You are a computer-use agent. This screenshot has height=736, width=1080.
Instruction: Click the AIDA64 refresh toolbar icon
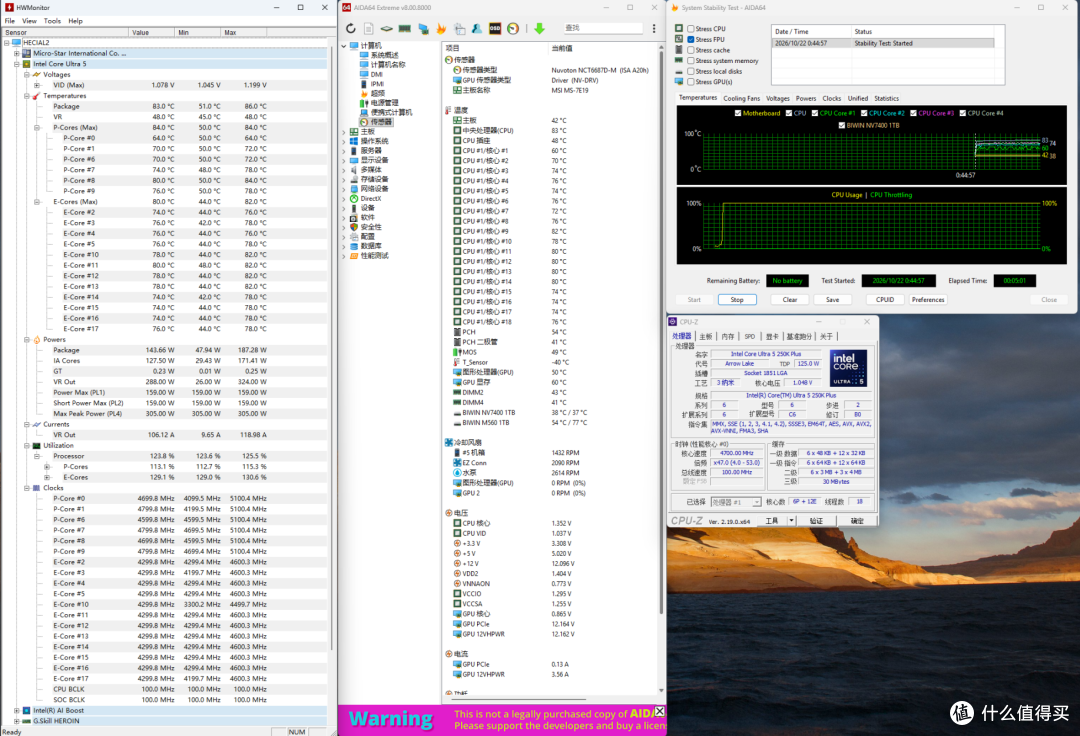(351, 28)
